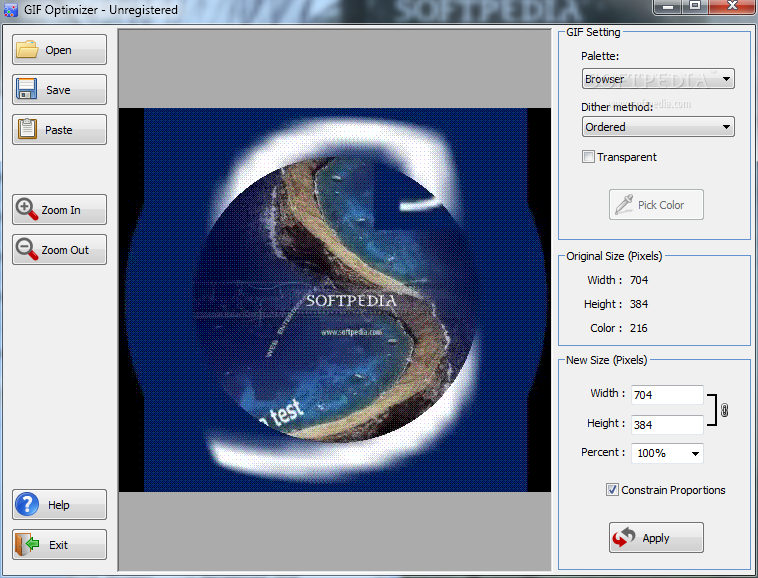Click the New Size Width input field

coord(667,395)
